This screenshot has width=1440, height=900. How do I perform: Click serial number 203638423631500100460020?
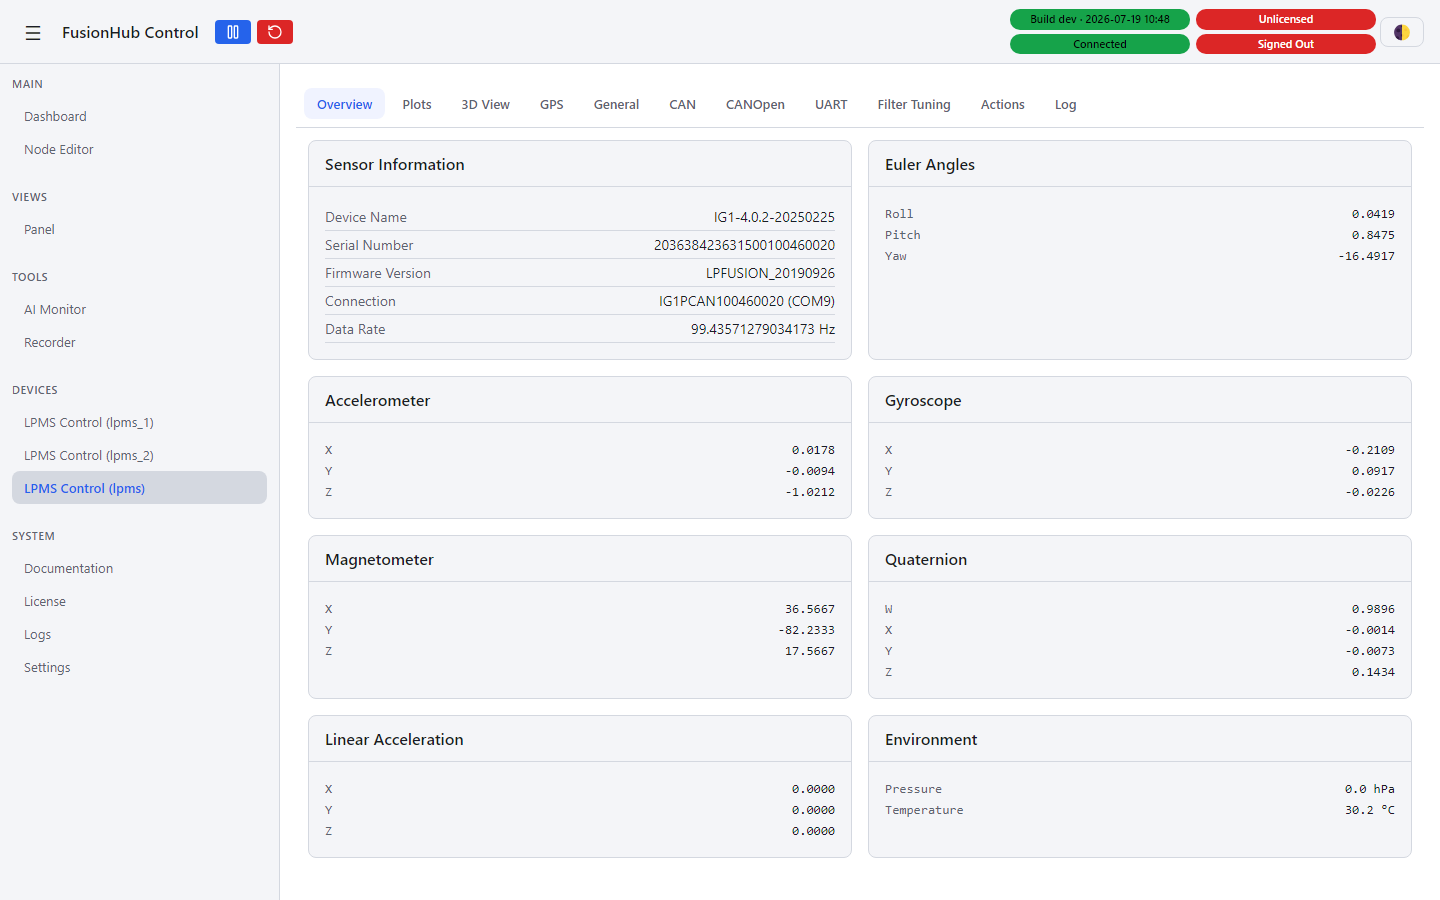point(744,245)
